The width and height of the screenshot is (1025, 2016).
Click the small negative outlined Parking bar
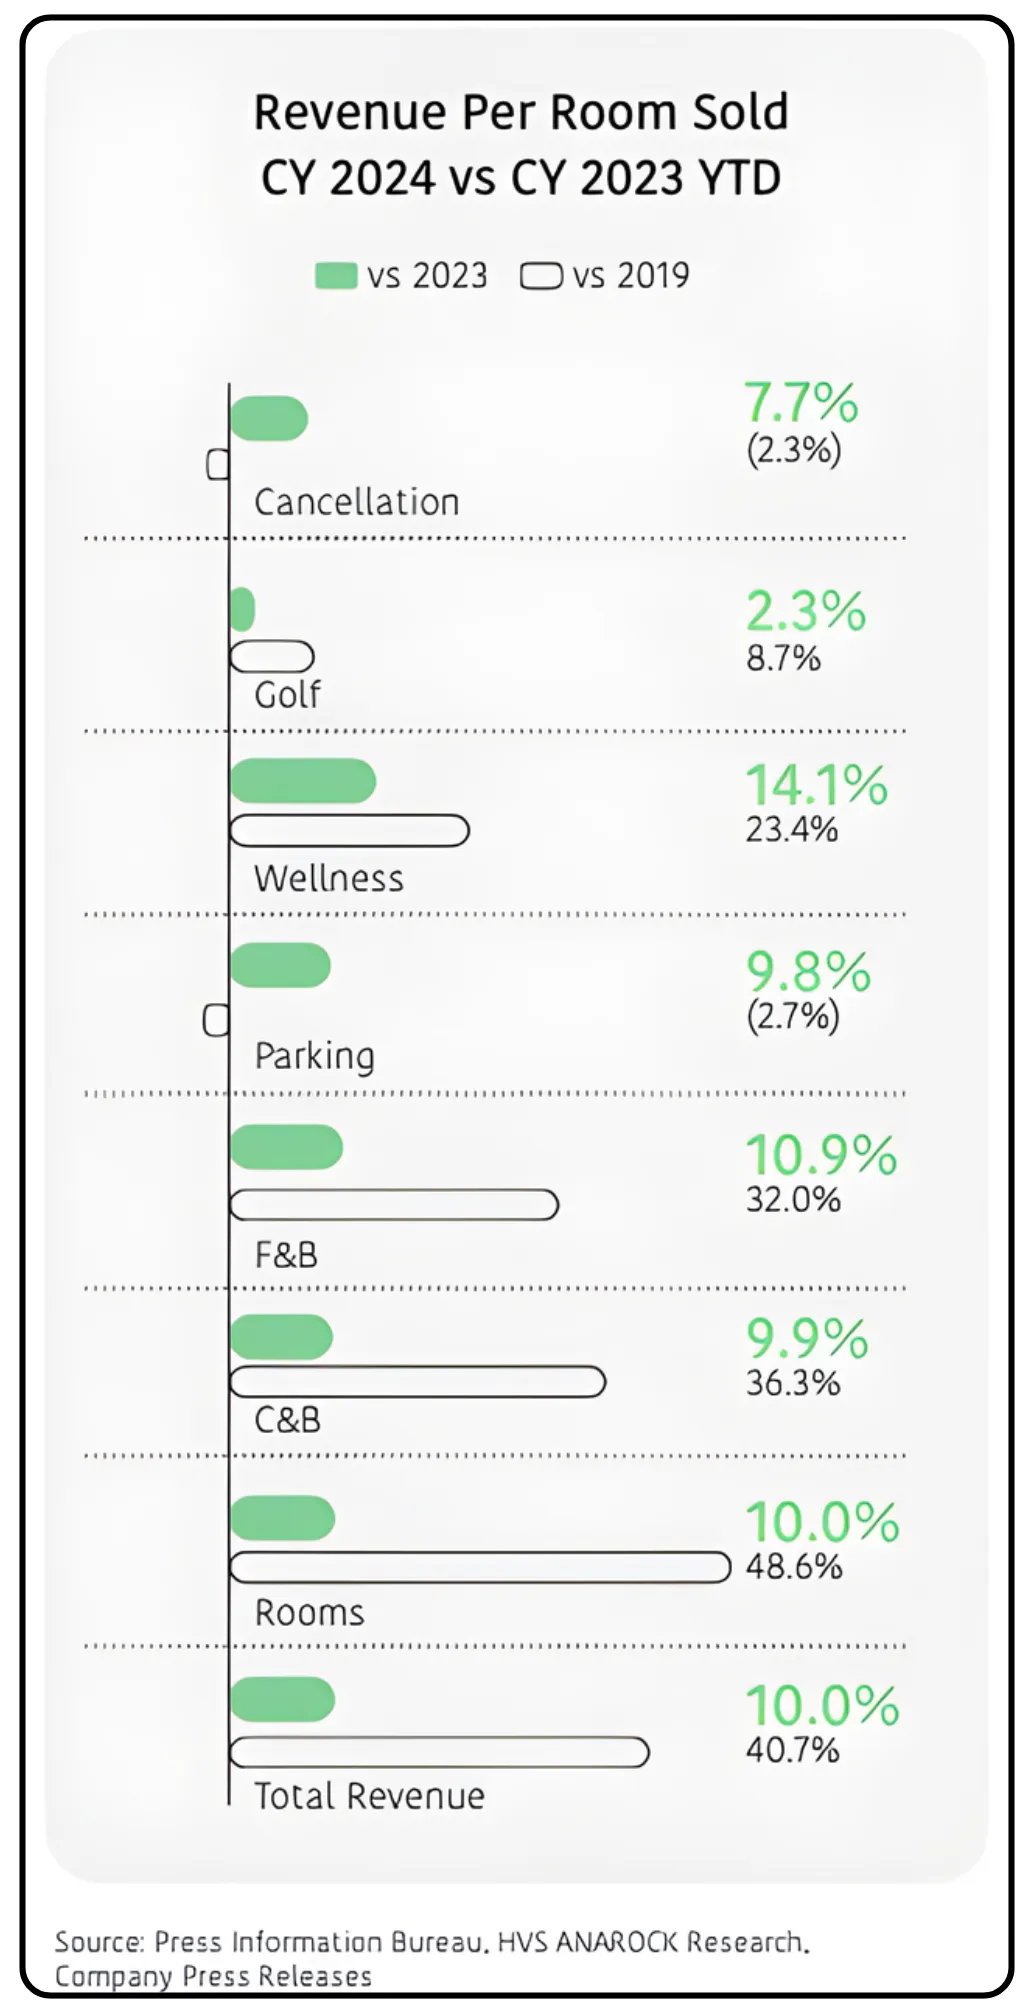click(216, 1020)
